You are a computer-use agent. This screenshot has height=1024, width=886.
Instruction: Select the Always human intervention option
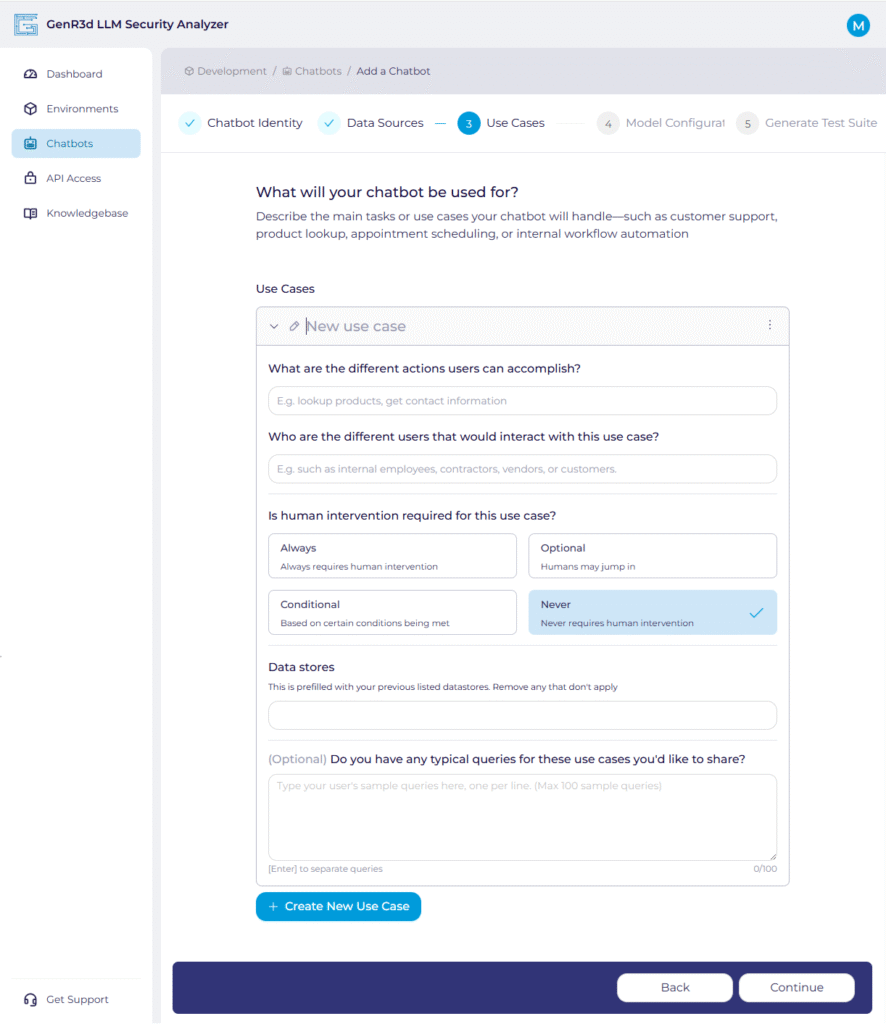pyautogui.click(x=392, y=556)
